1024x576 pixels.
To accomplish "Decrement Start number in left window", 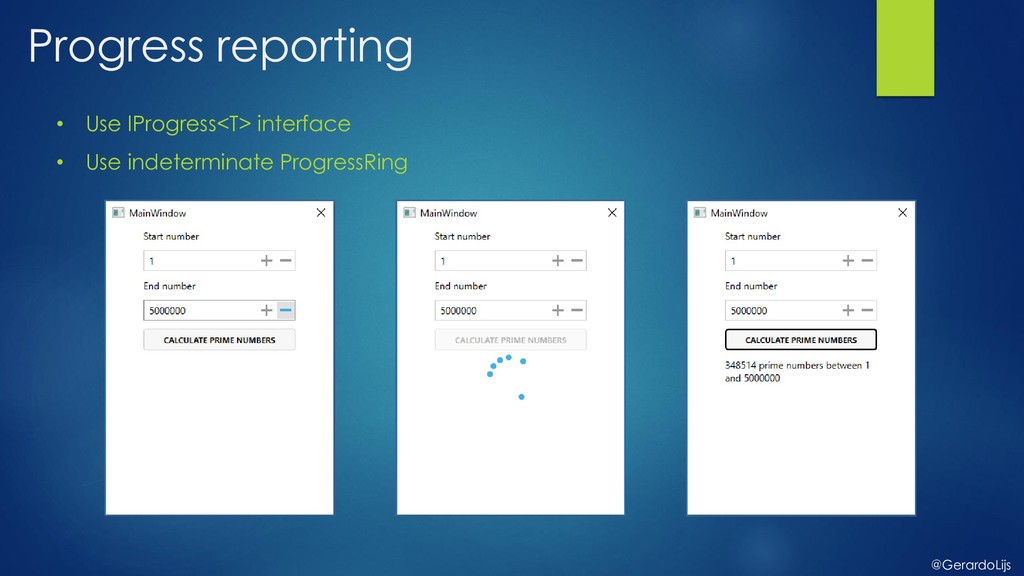I will (285, 261).
